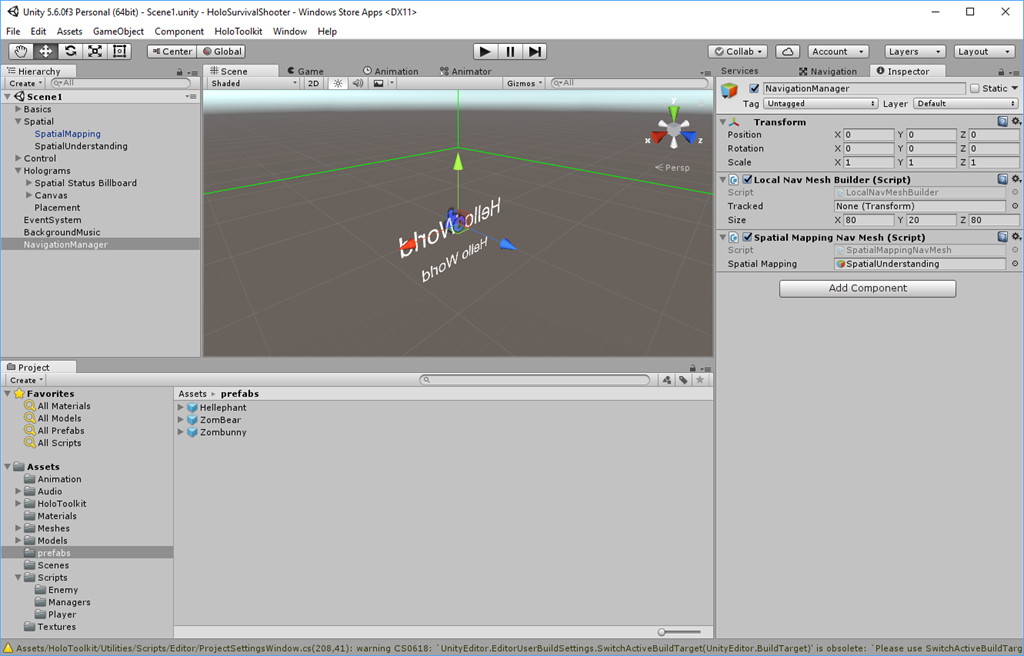
Task: Click the Pause button
Action: (510, 52)
